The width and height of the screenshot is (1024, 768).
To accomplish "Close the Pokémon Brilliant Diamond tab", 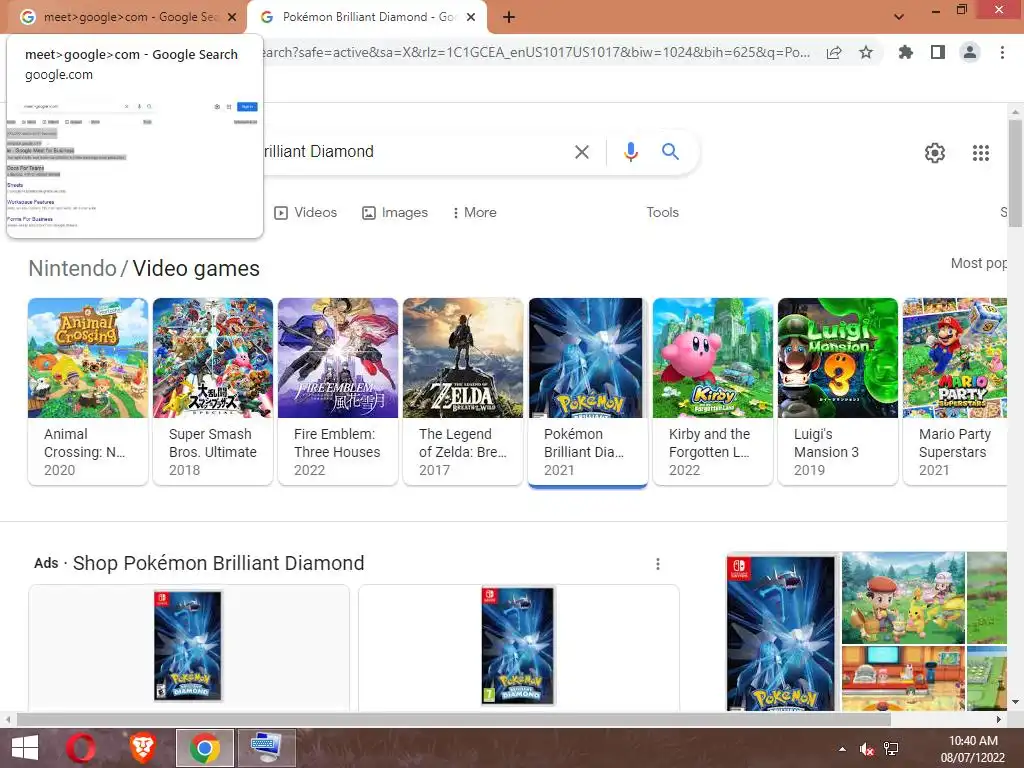I will click(471, 17).
